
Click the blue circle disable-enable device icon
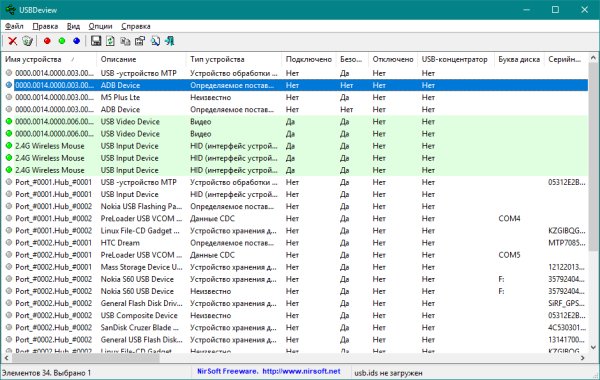pos(77,41)
